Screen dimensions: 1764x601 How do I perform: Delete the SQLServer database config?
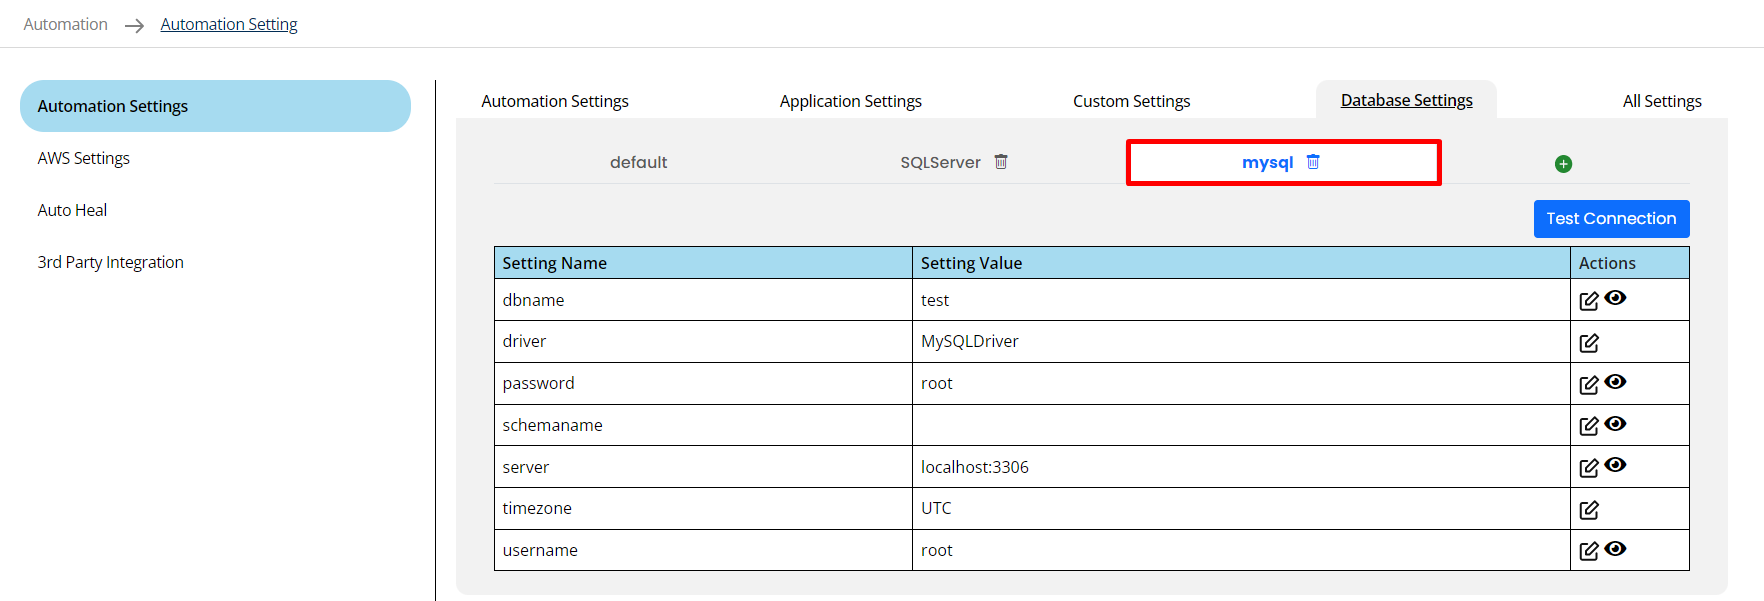coord(1001,162)
